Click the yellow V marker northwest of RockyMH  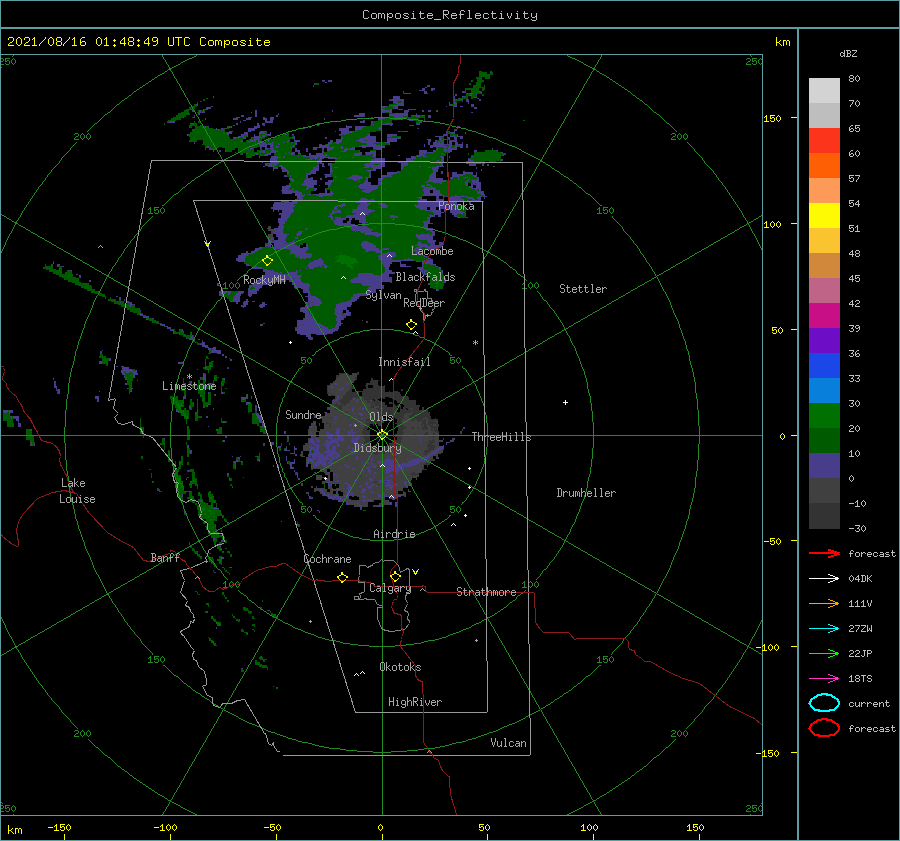click(x=207, y=244)
